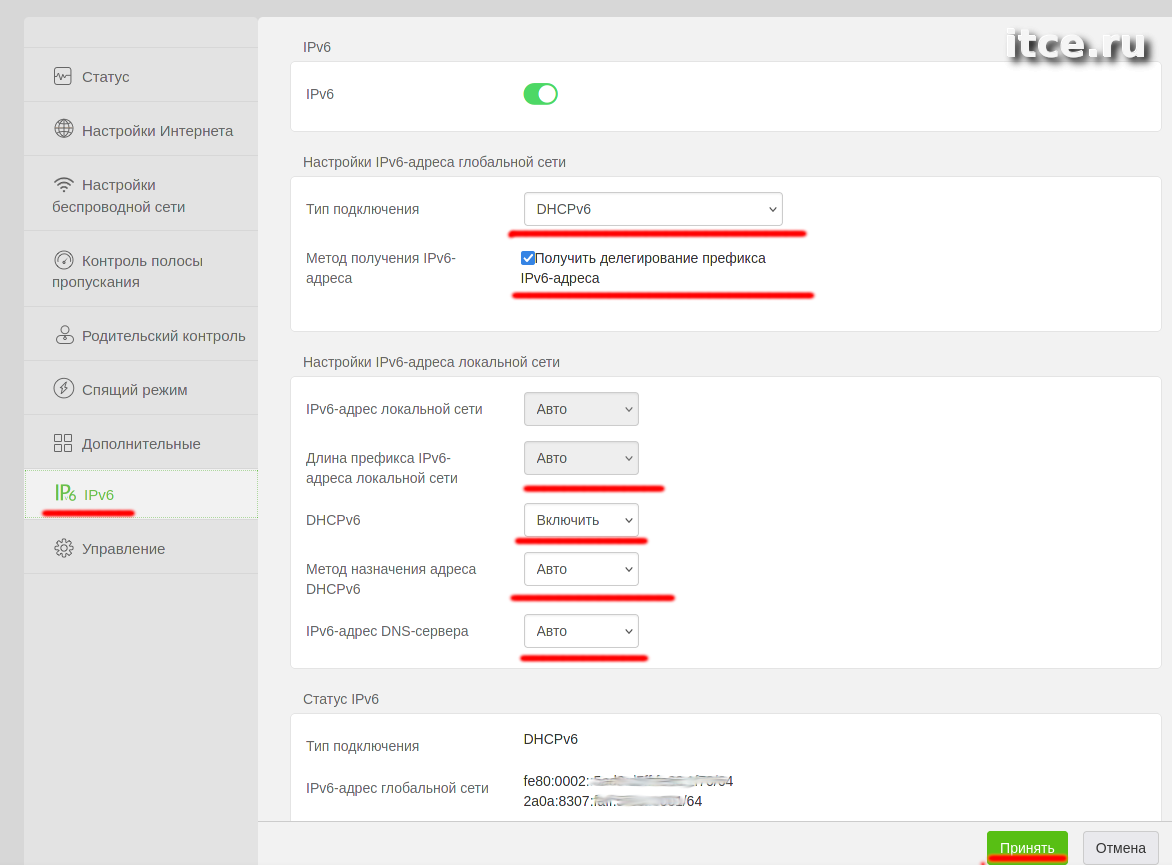Click the Отмена button
This screenshot has height=865, width=1172.
pos(1120,848)
